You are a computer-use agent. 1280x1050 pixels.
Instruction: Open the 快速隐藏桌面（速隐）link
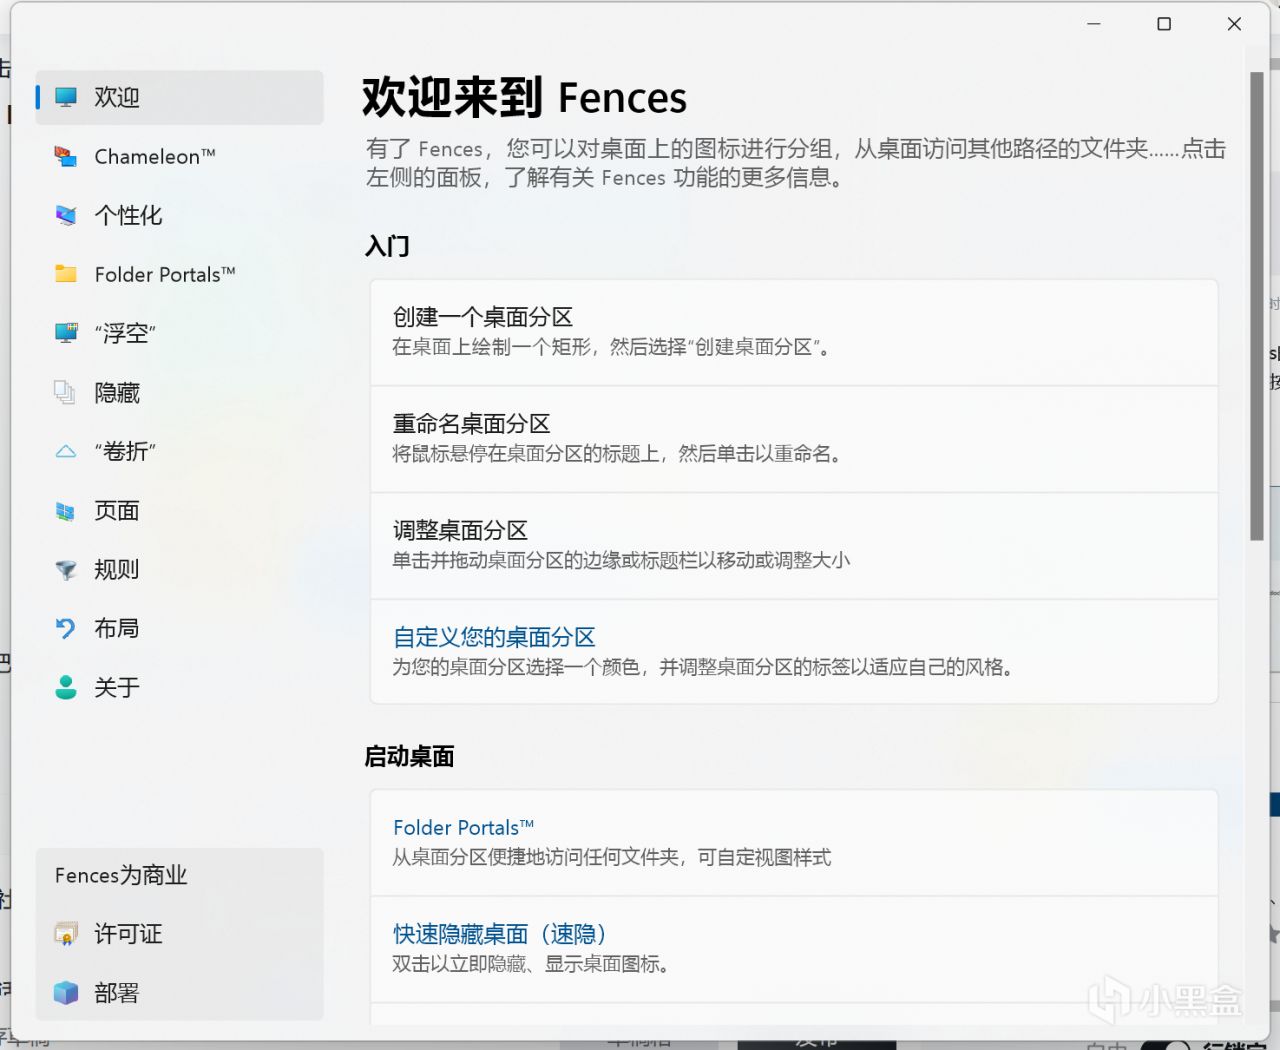pos(499,934)
